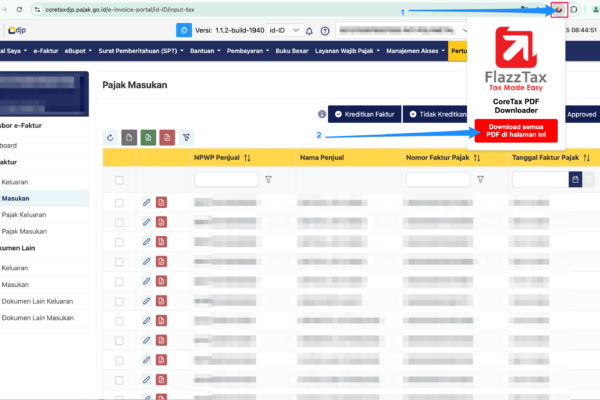The image size is (600, 400).
Task: Download PDF of the third invoice row
Action: tap(161, 242)
